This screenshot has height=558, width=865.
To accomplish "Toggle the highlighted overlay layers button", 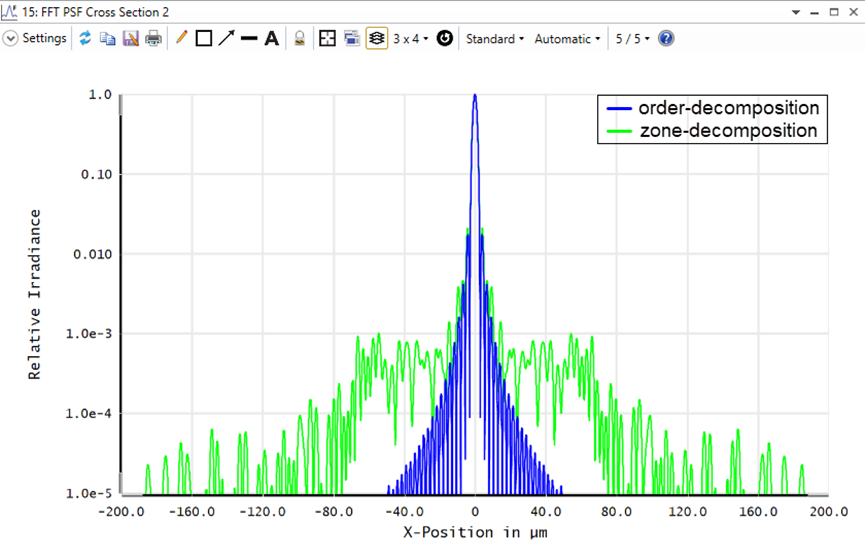I will click(x=377, y=39).
